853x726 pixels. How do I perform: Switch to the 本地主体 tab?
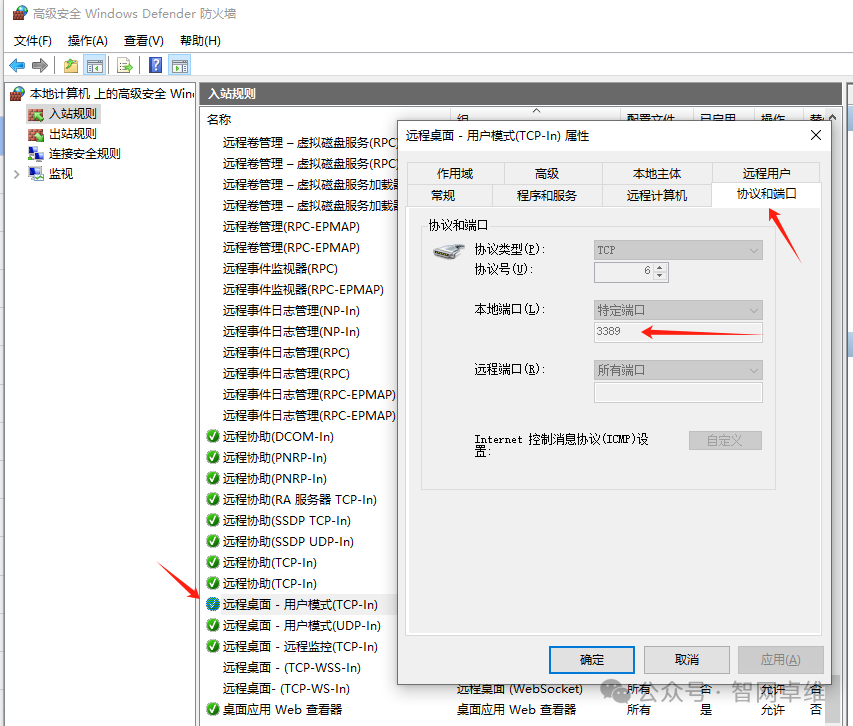pyautogui.click(x=657, y=173)
